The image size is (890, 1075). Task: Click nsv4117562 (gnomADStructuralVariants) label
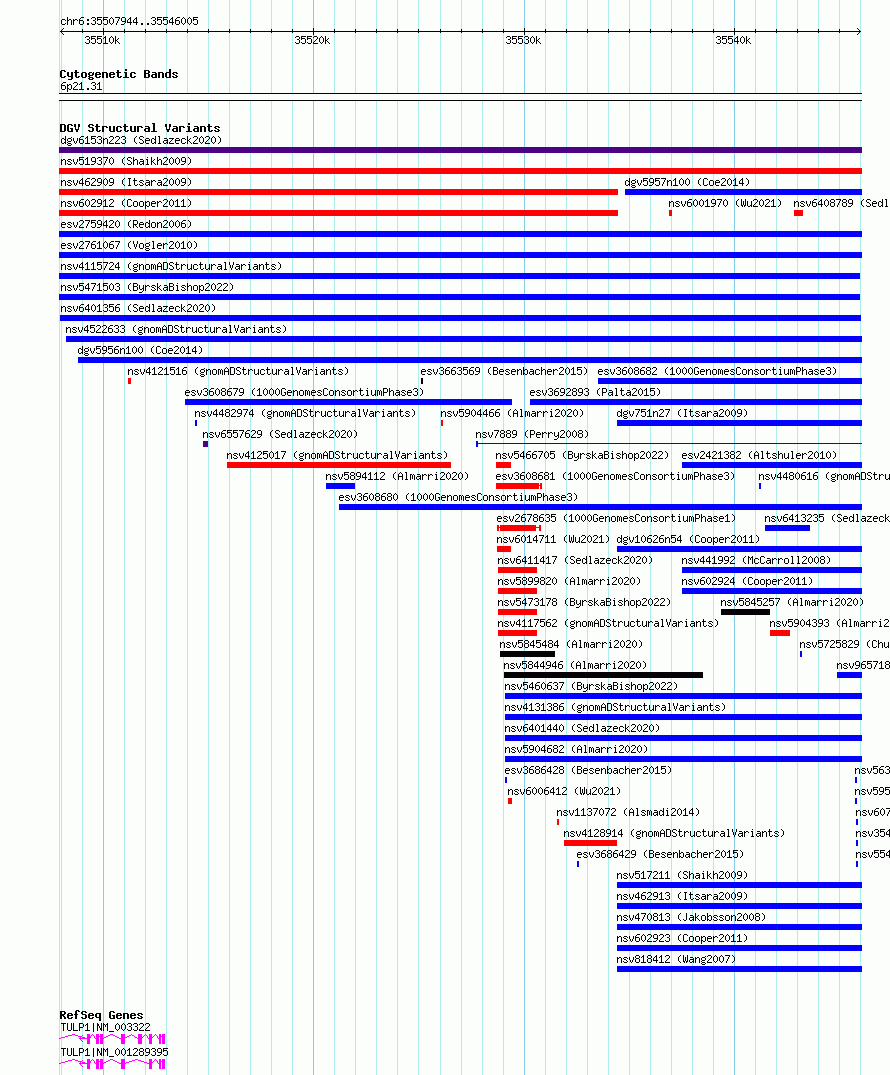(608, 623)
